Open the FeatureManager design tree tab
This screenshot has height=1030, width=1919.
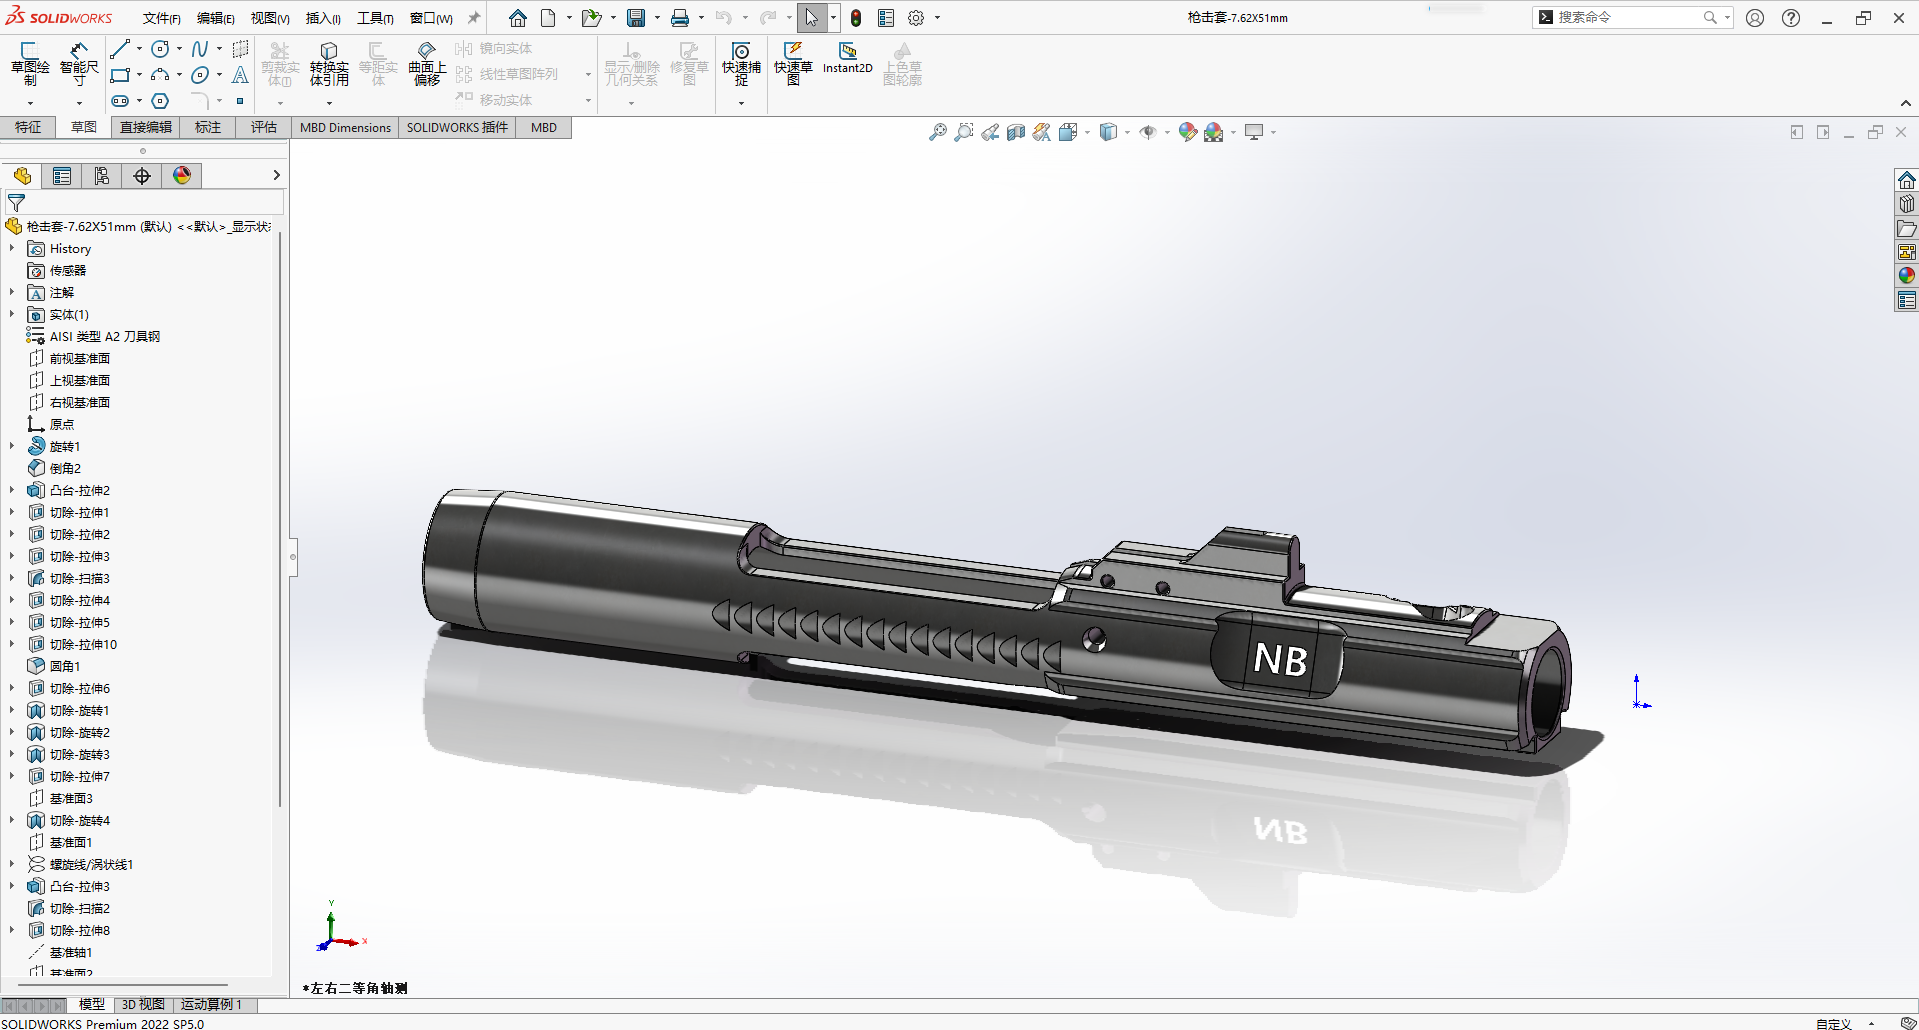[x=22, y=176]
